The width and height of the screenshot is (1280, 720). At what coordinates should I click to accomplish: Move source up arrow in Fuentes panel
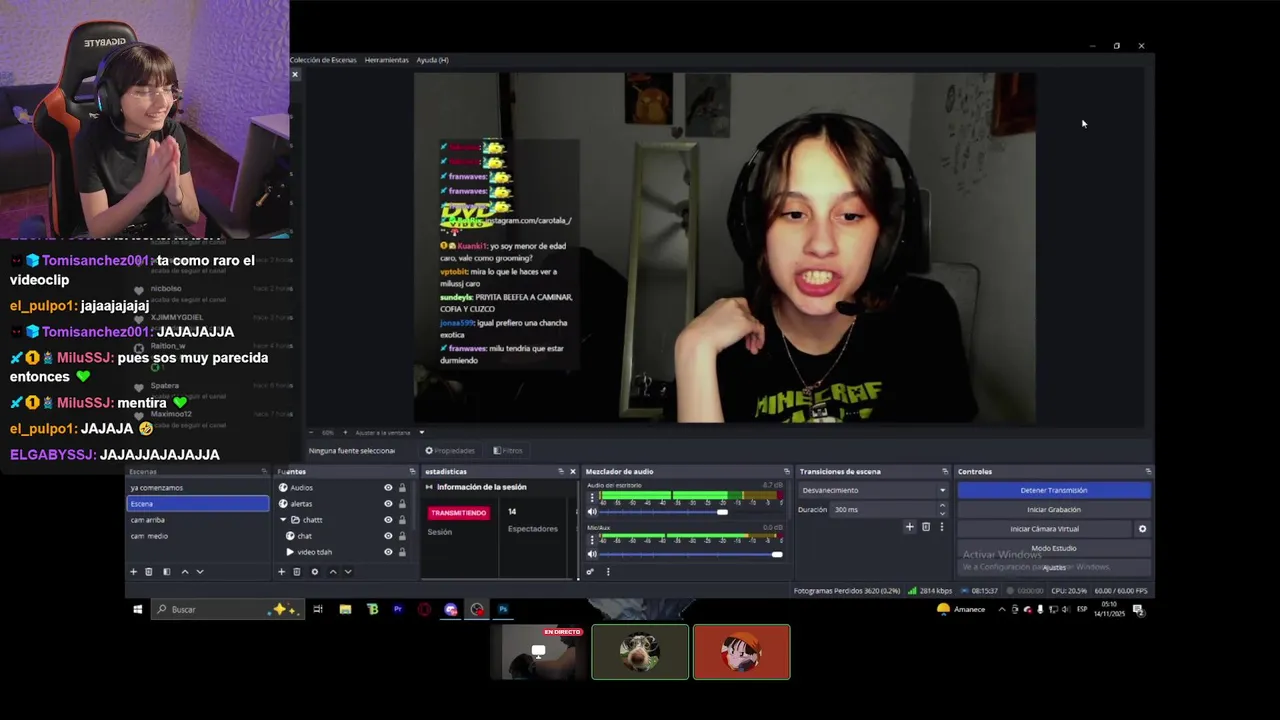(x=333, y=572)
